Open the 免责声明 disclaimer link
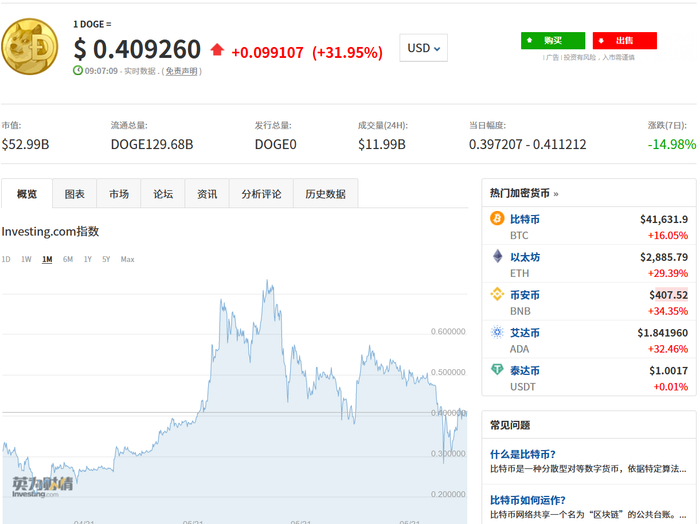Viewport: 700px width, 524px height. 181,71
